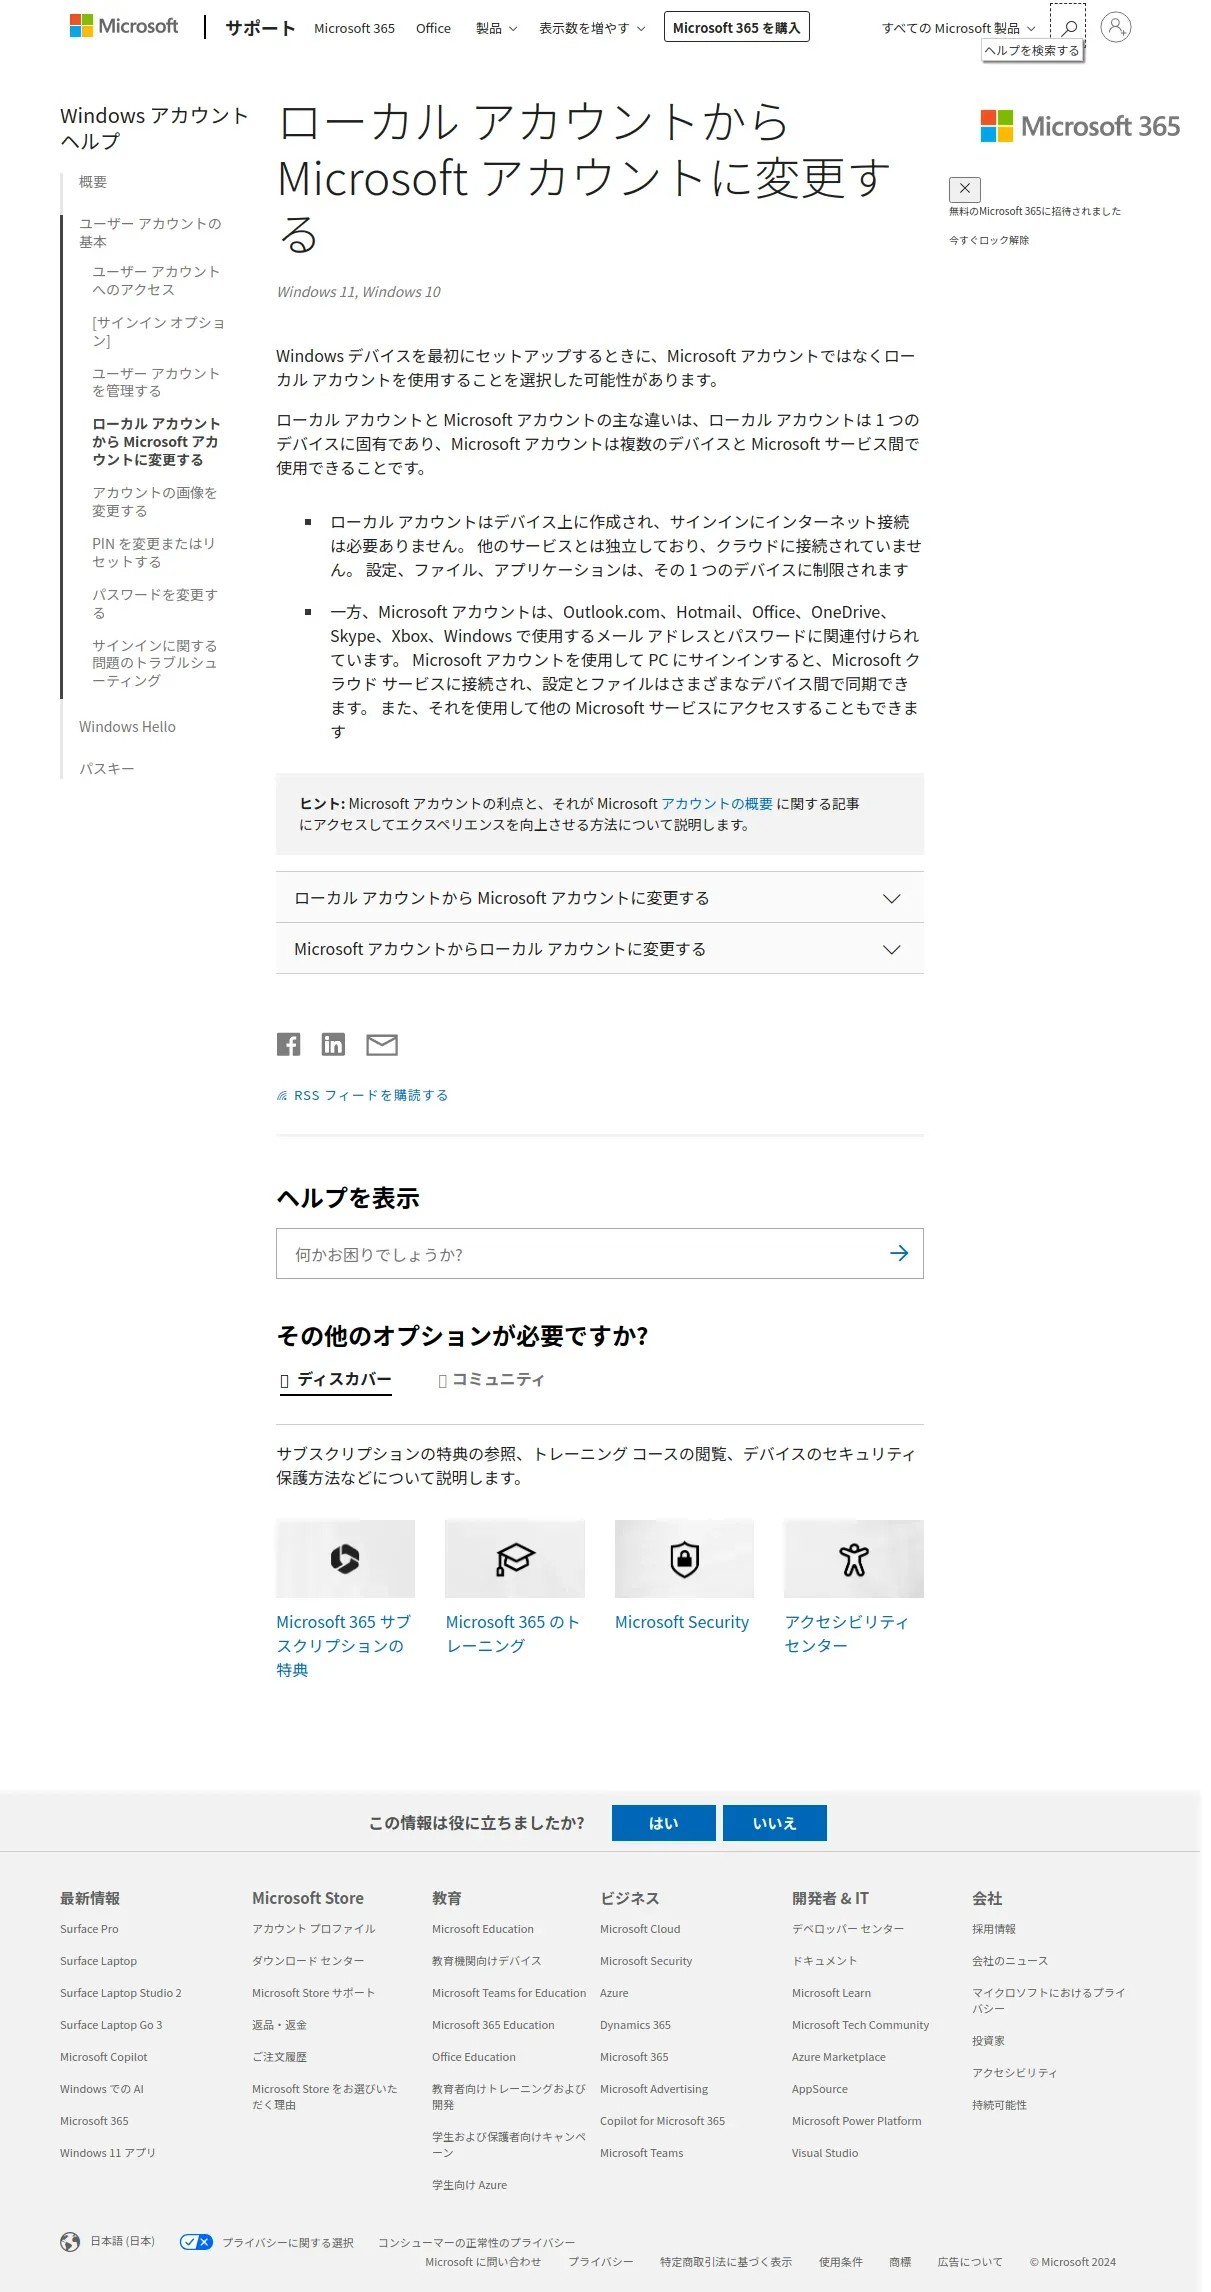Click Microsoft 365 サブスクリプションの特典 link
The height and width of the screenshot is (2292, 1211).
[344, 1646]
